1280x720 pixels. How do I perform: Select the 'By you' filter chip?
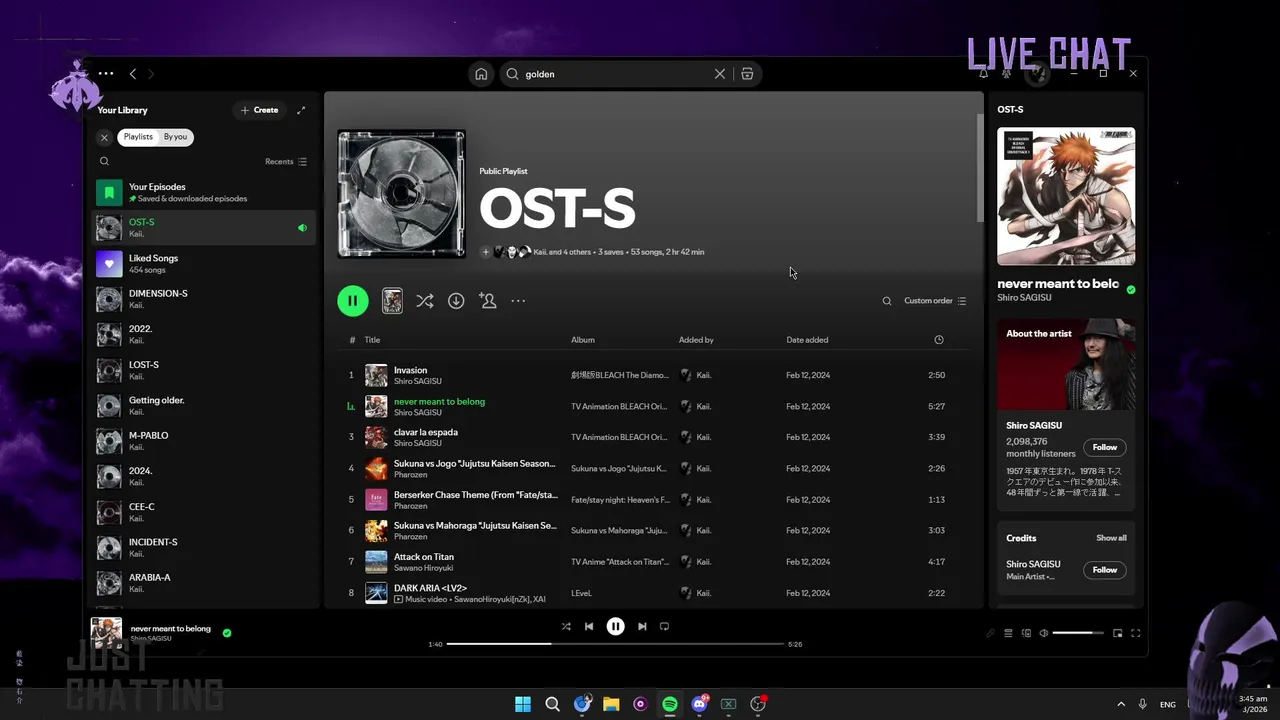click(176, 137)
